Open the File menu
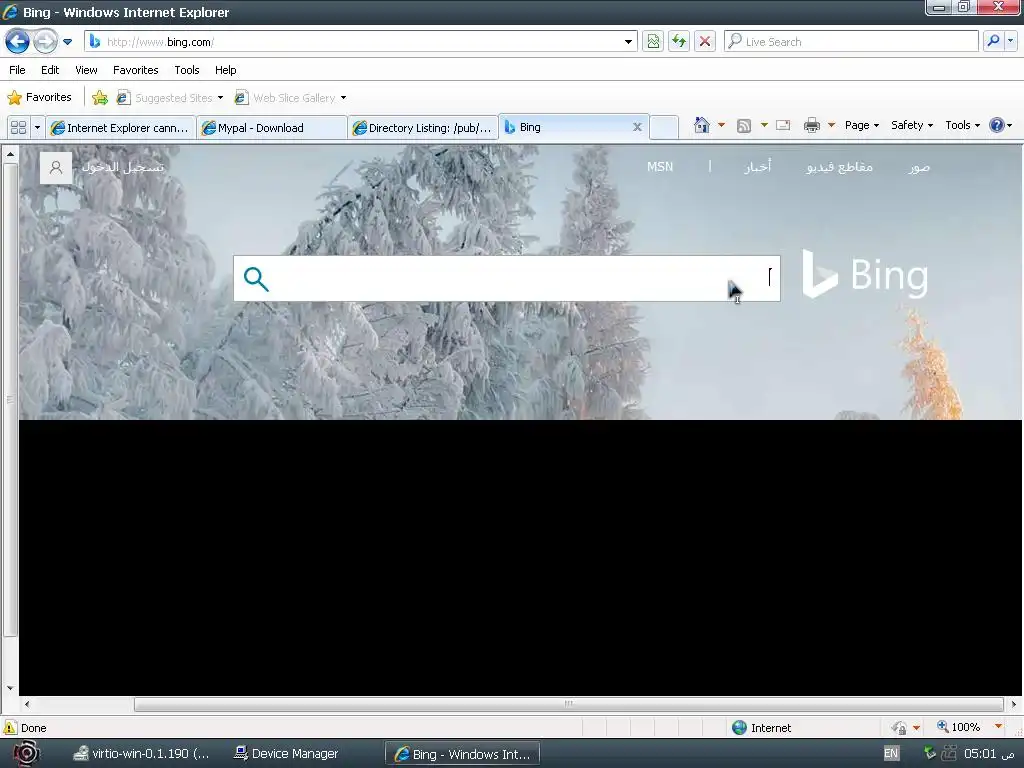The image size is (1024, 768). (x=17, y=70)
